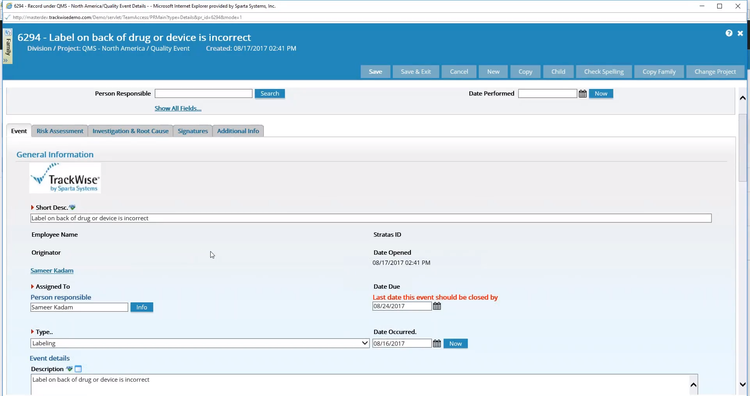Image resolution: width=750 pixels, height=396 pixels.
Task: Click the record title 6294 header text
Action: (x=134, y=37)
